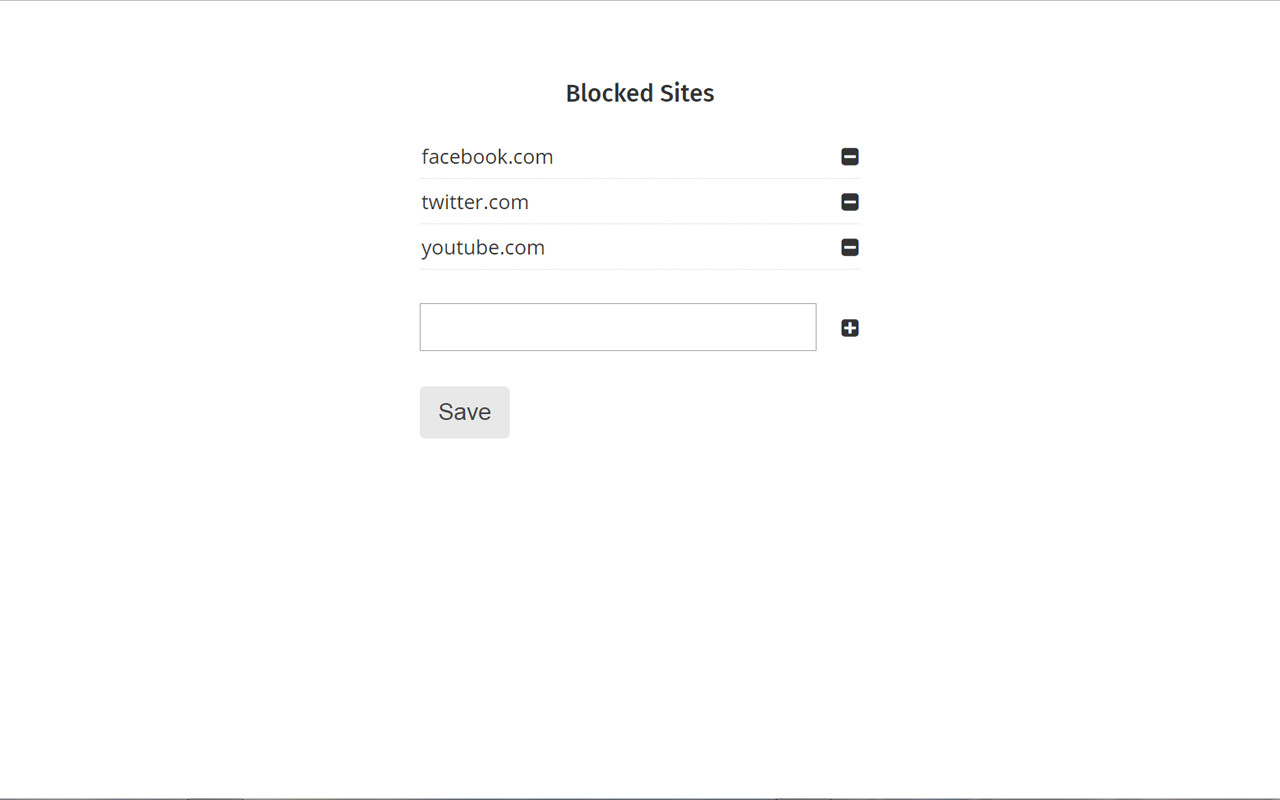Click the plus icon to add site
The image size is (1280, 800).
point(850,328)
